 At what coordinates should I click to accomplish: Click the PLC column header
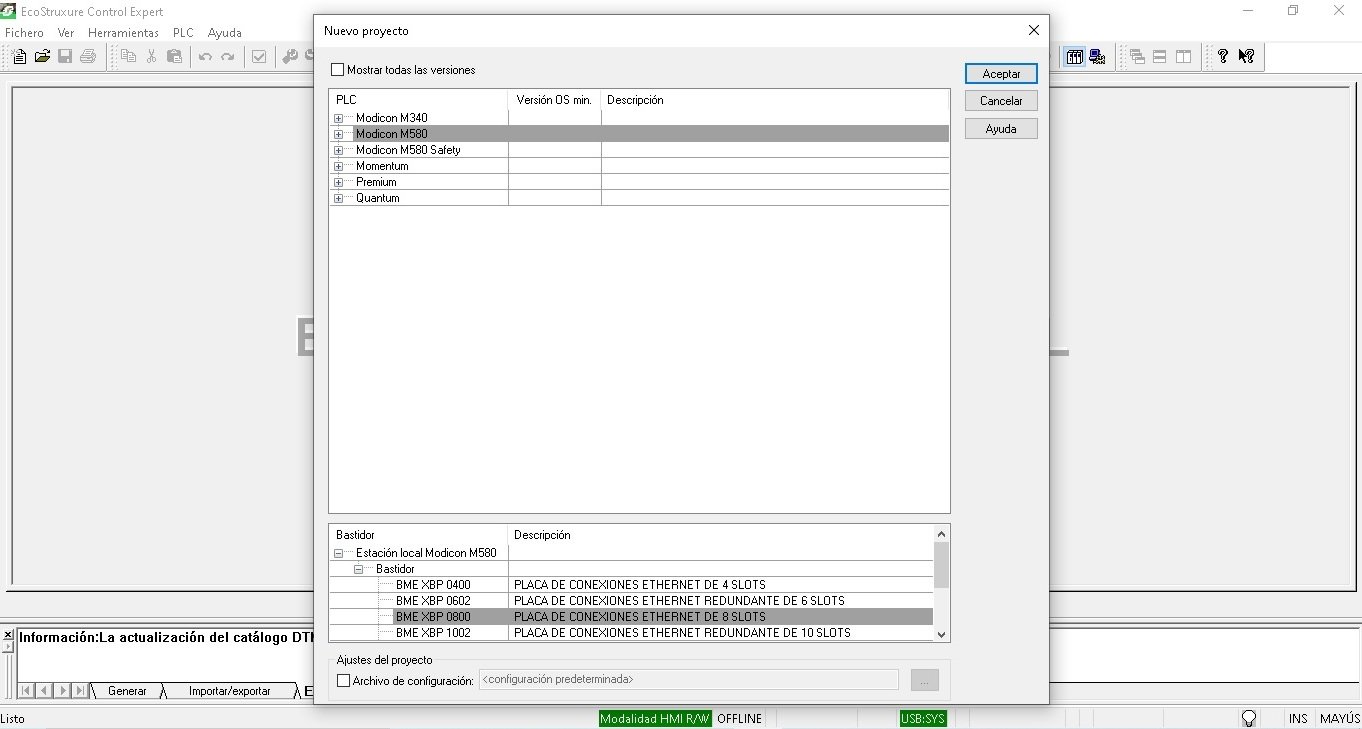click(419, 100)
